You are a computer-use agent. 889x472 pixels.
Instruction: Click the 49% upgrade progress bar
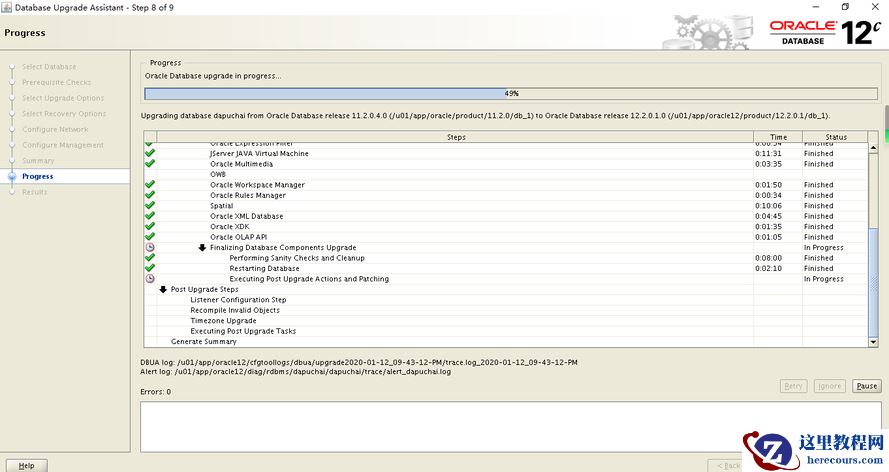pos(511,93)
